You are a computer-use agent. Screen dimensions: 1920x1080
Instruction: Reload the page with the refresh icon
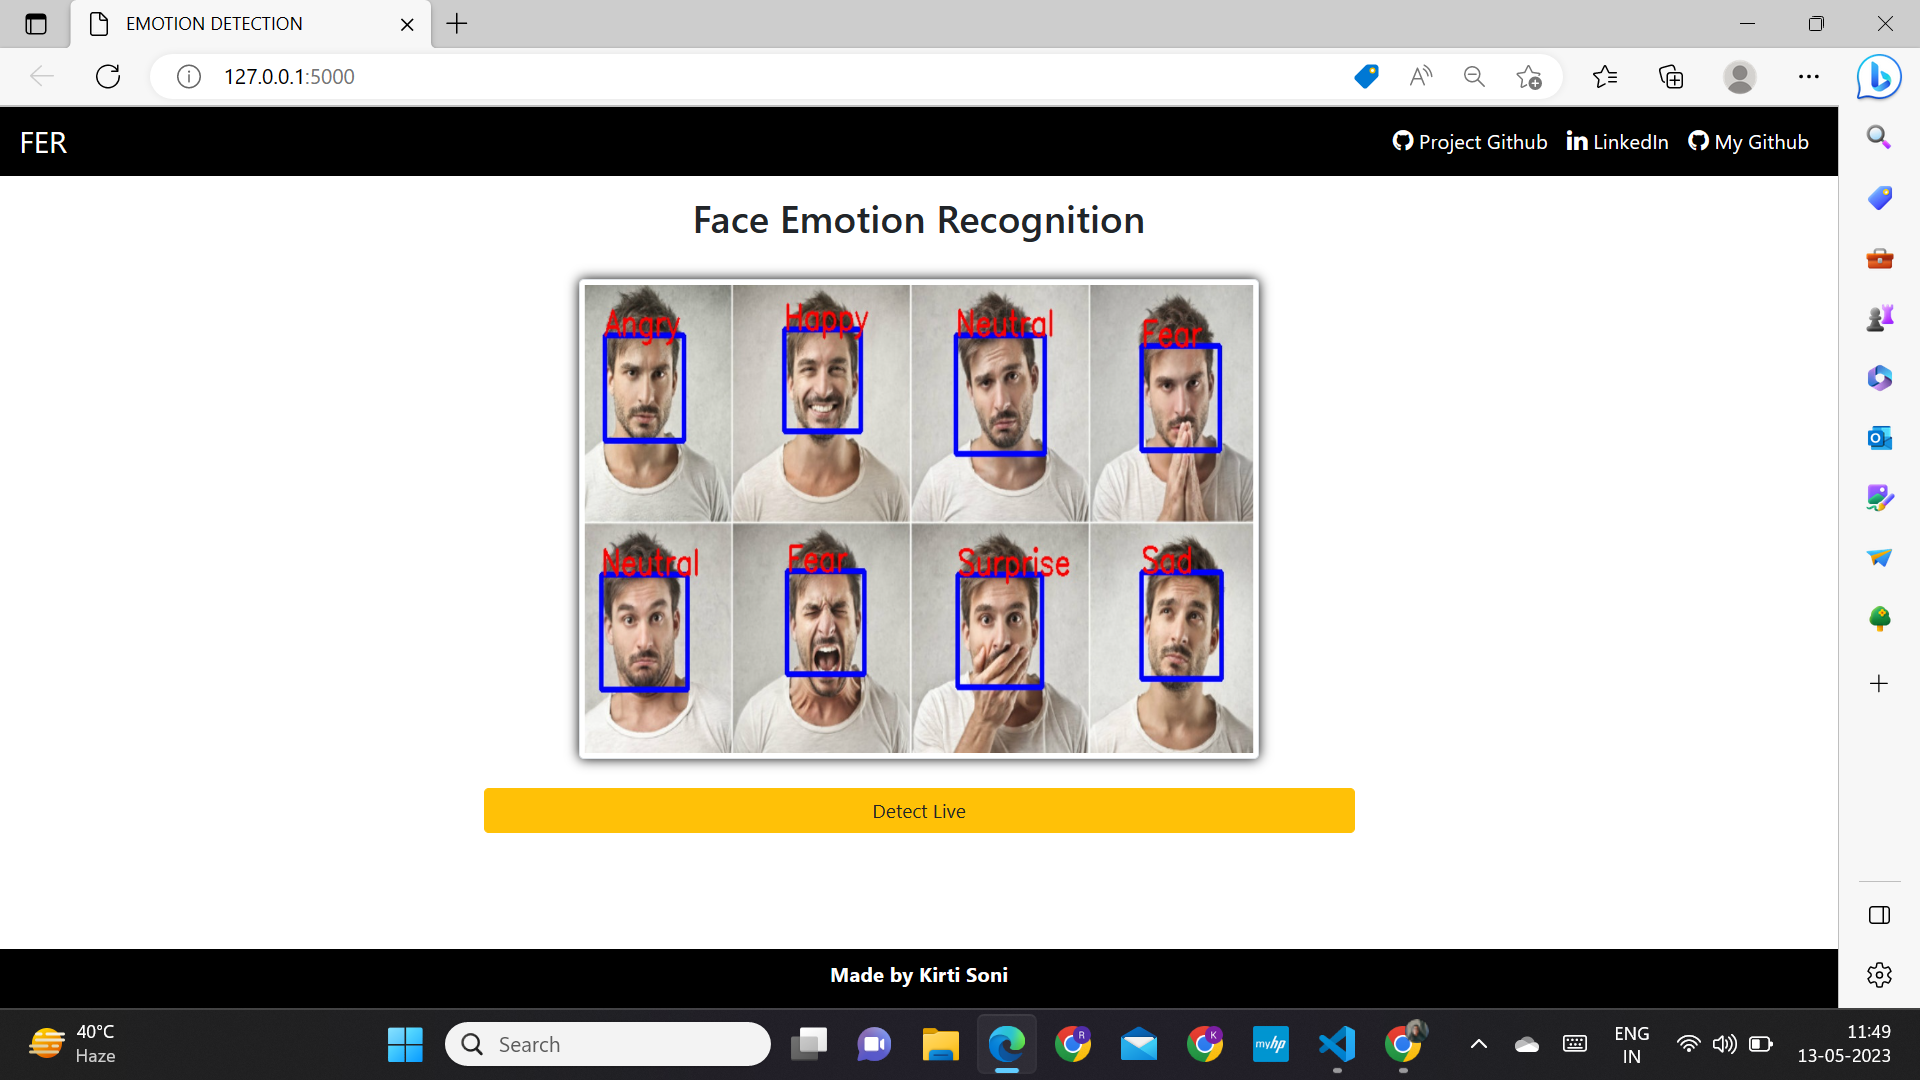click(107, 76)
